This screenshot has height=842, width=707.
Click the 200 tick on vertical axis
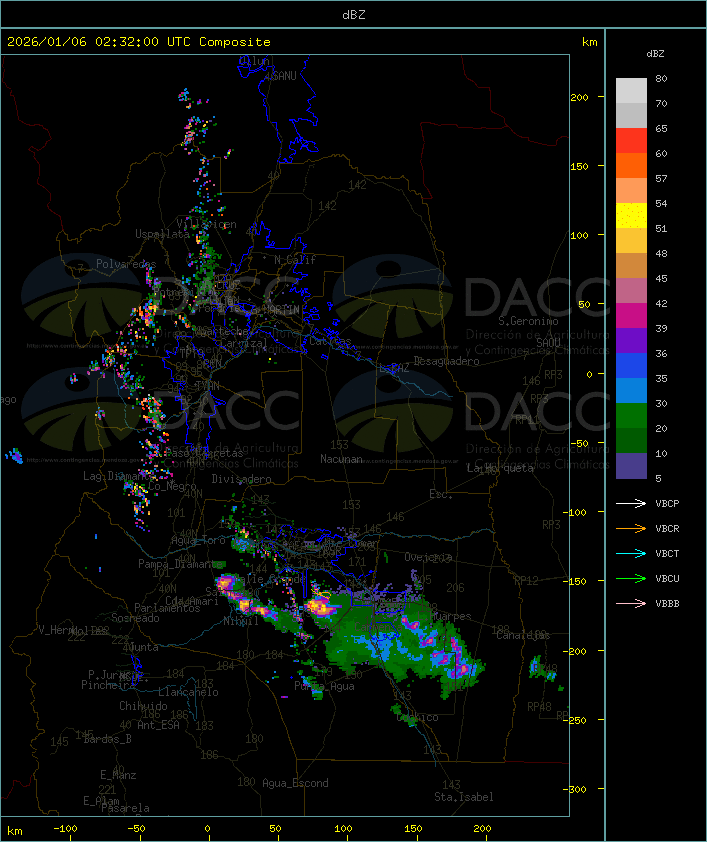(579, 97)
